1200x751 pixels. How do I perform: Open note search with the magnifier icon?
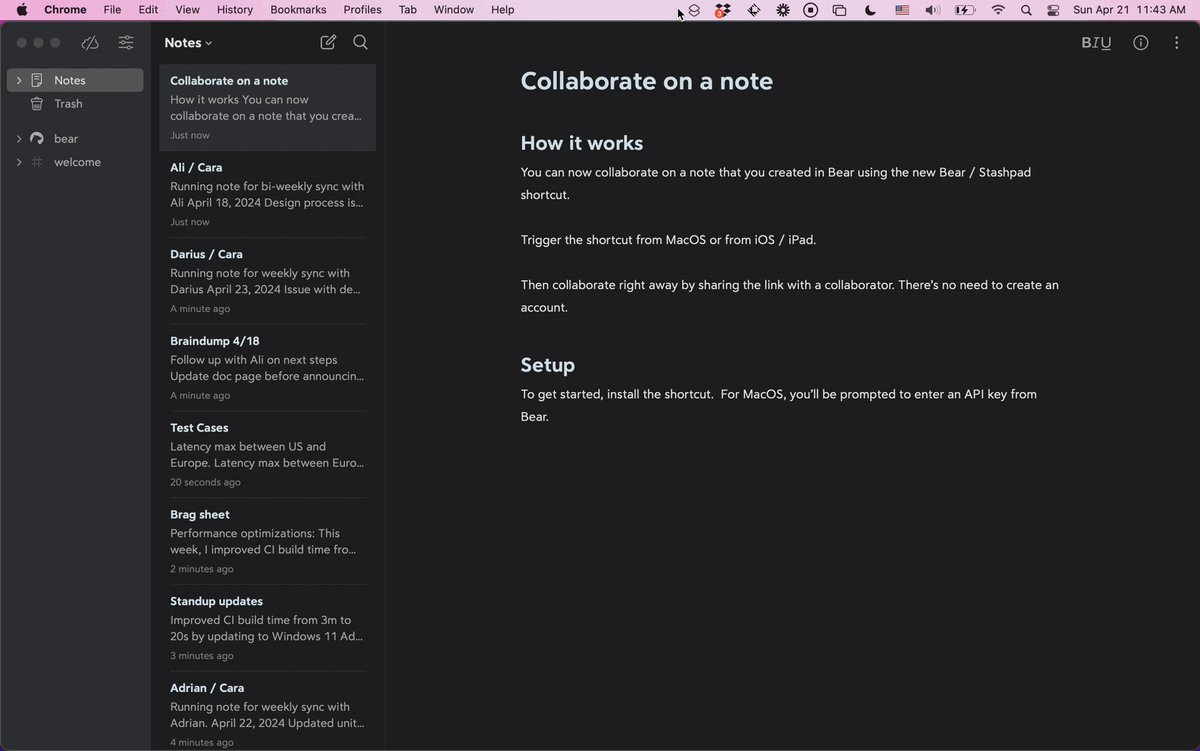[361, 42]
